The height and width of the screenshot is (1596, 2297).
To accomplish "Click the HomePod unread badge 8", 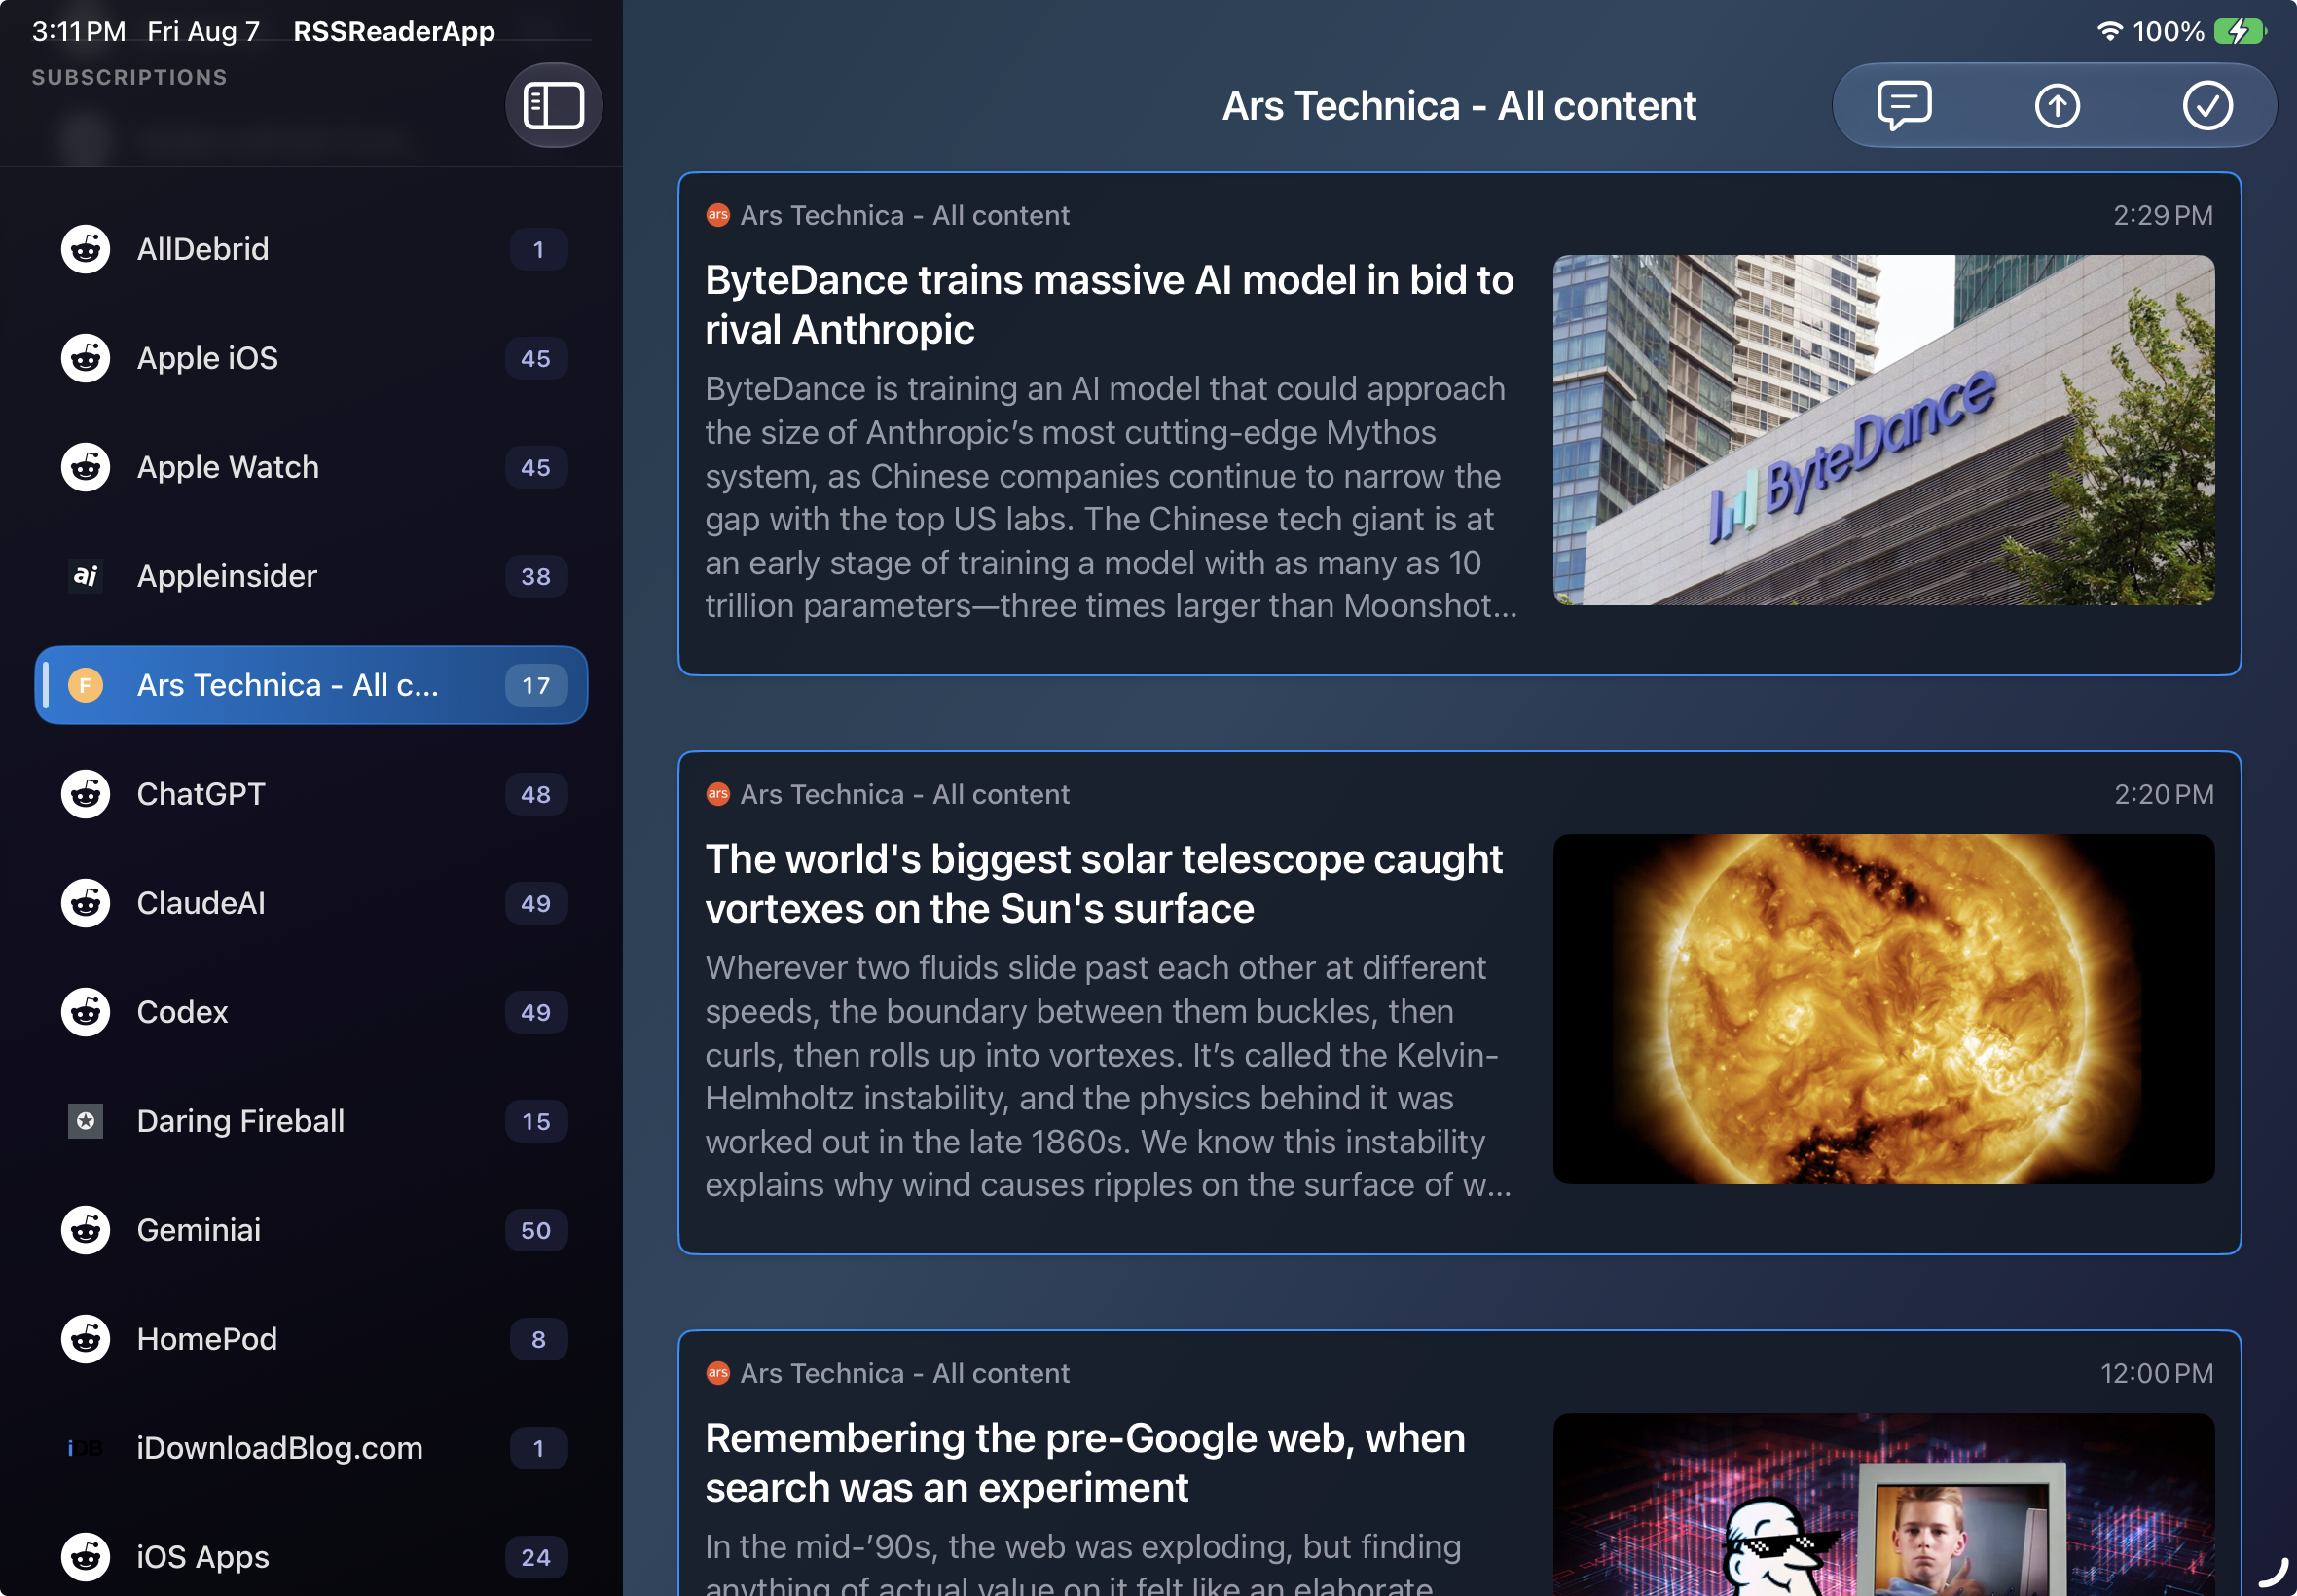I will click(x=538, y=1339).
